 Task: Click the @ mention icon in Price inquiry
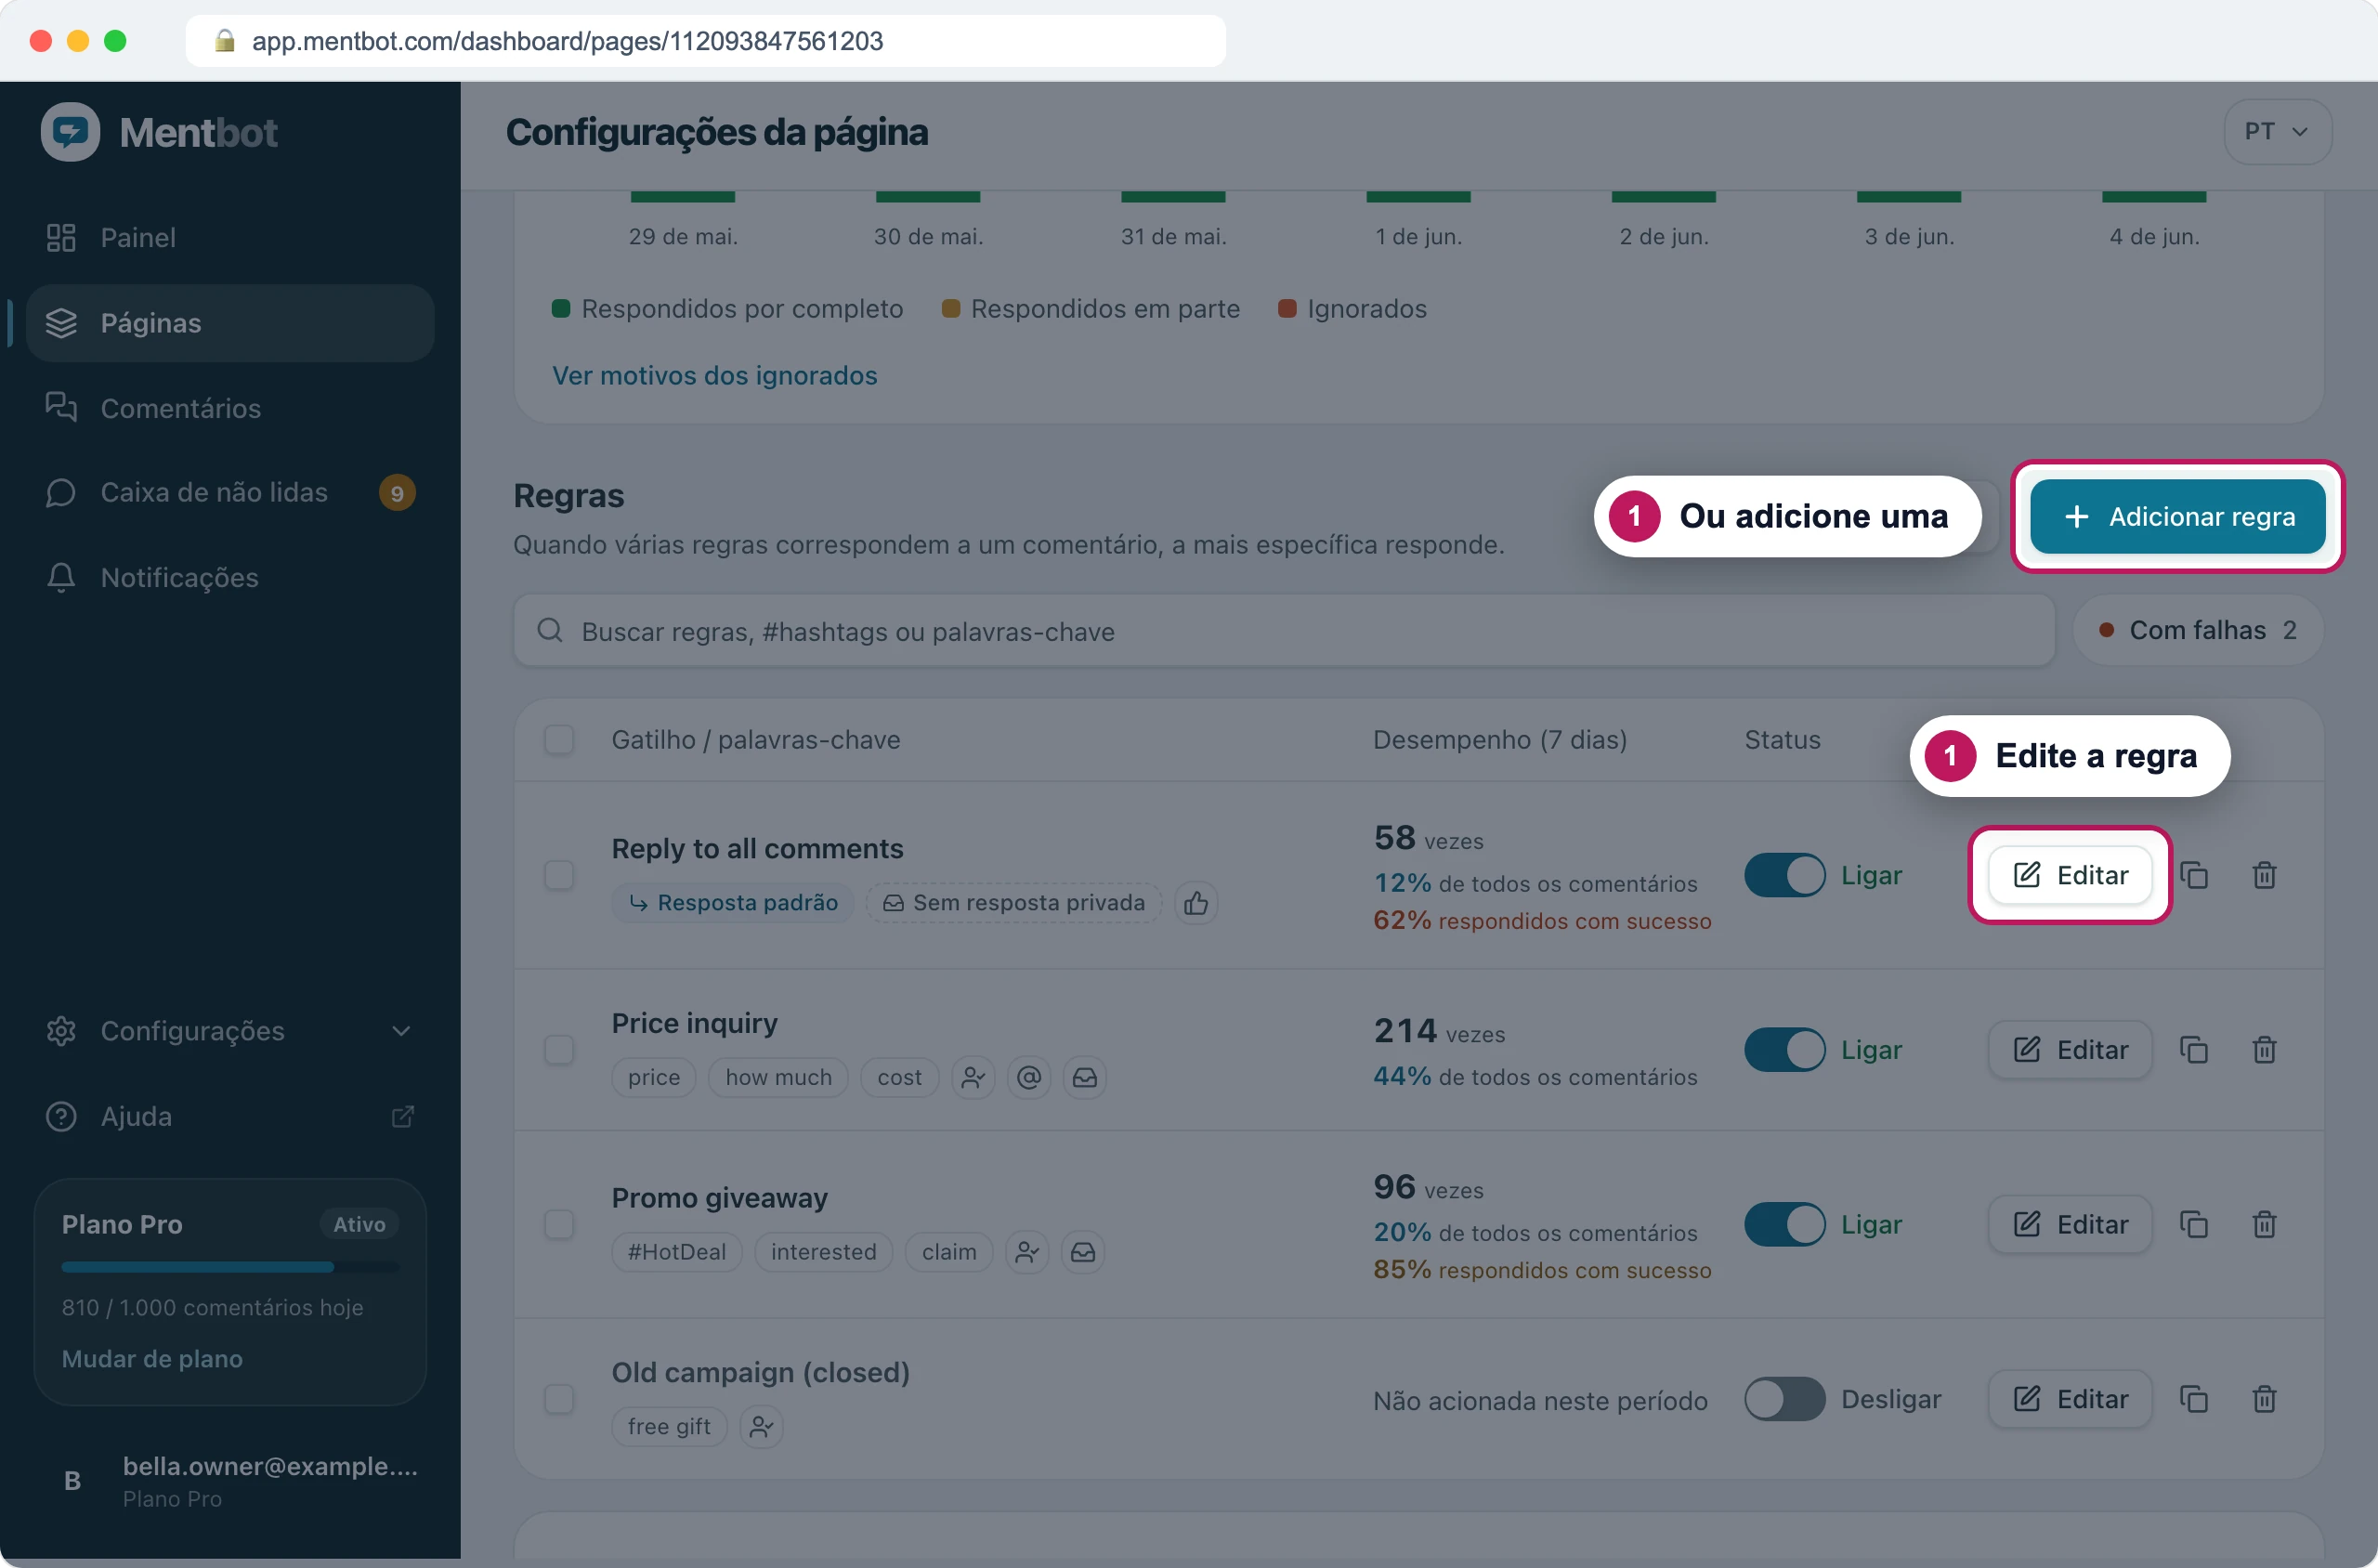click(1029, 1077)
